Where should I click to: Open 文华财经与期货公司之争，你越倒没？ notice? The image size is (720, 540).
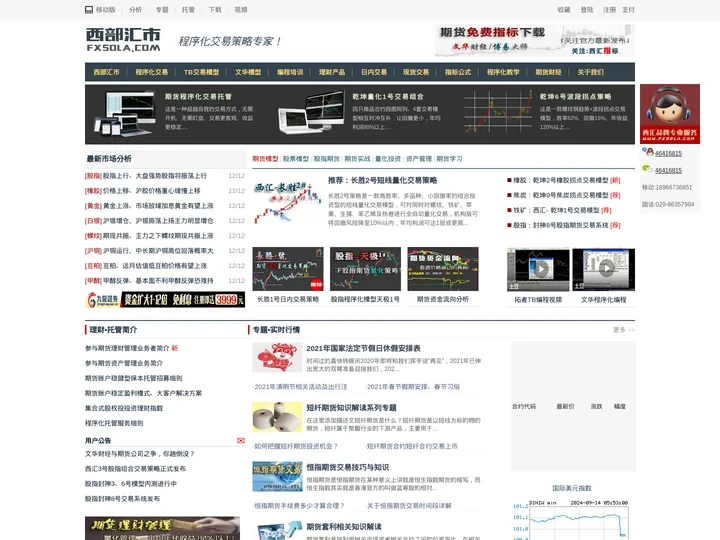click(x=140, y=454)
